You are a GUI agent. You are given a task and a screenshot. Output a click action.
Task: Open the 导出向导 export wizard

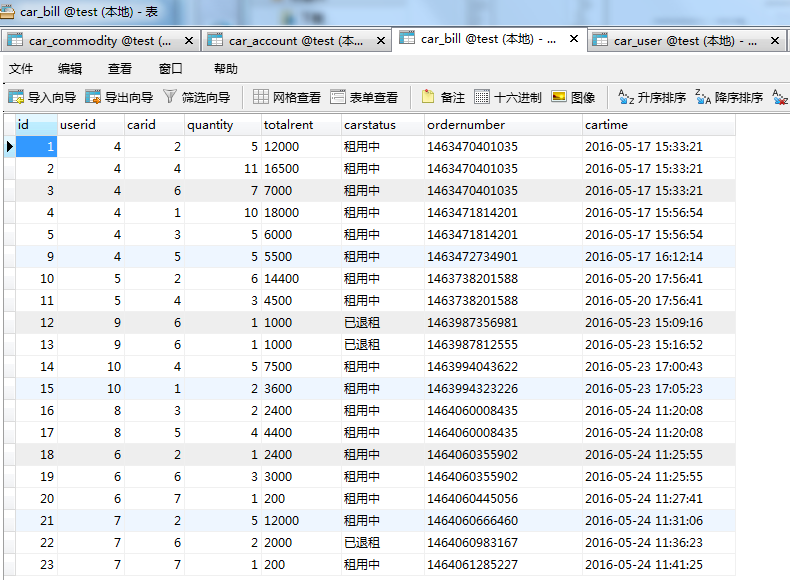point(119,97)
